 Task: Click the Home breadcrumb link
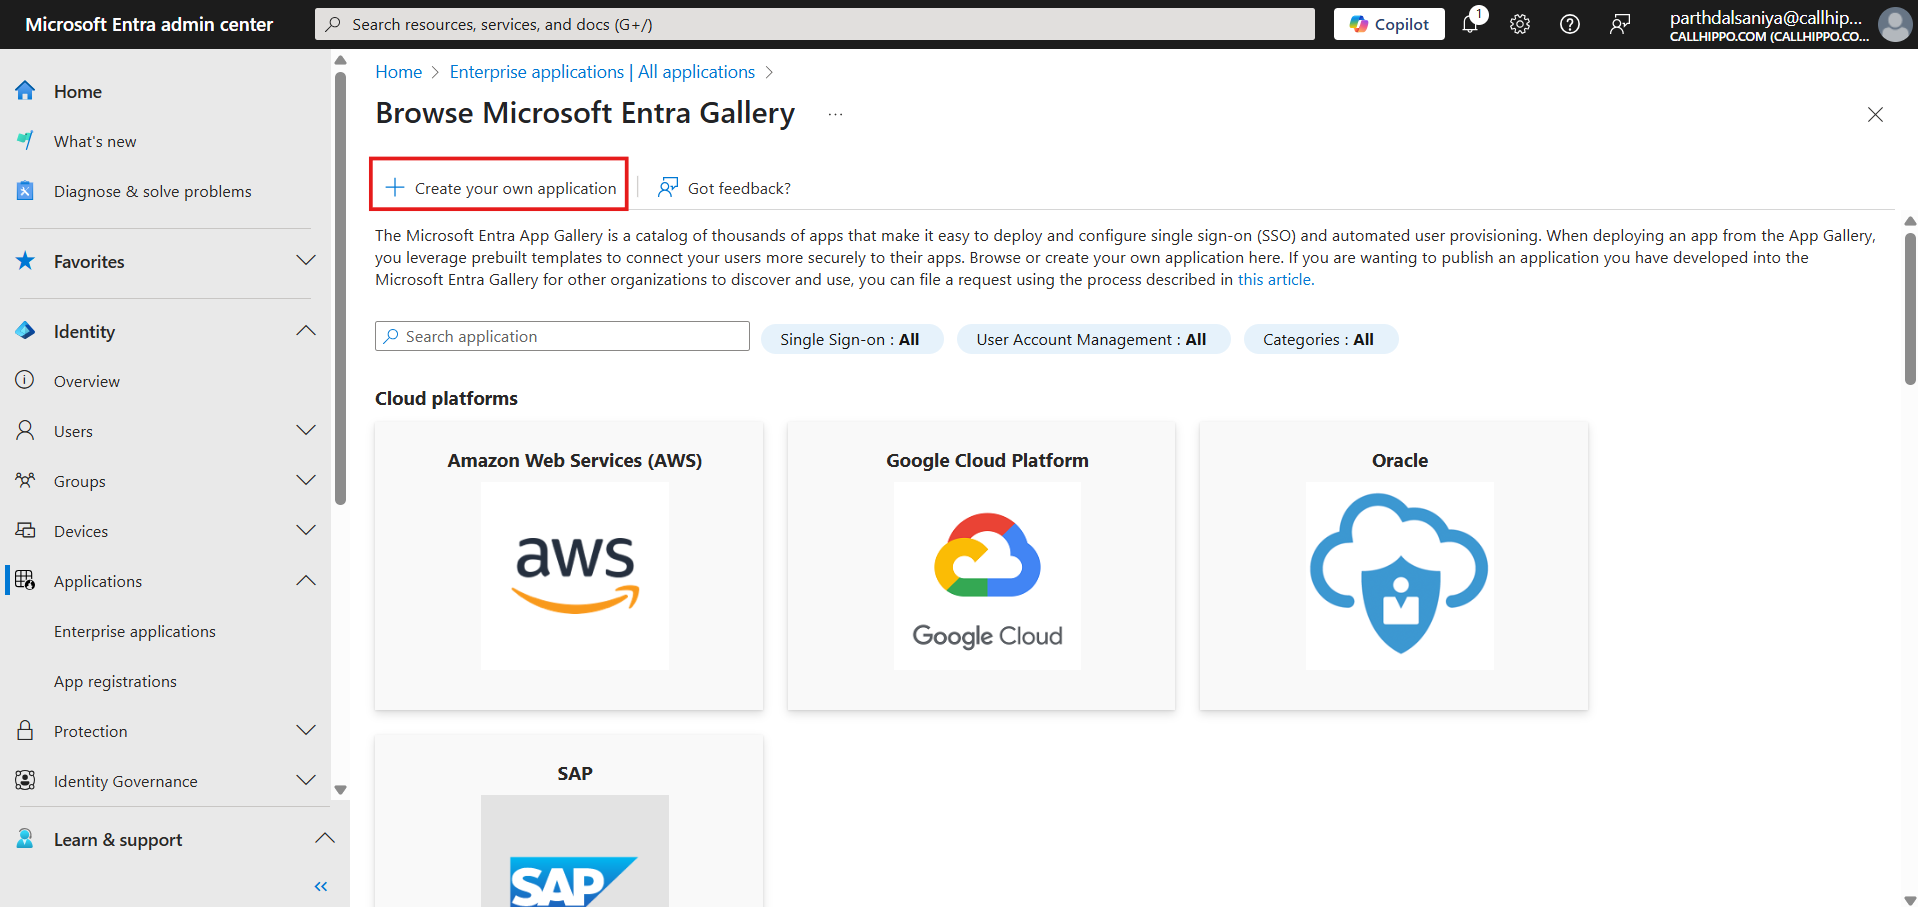point(398,72)
